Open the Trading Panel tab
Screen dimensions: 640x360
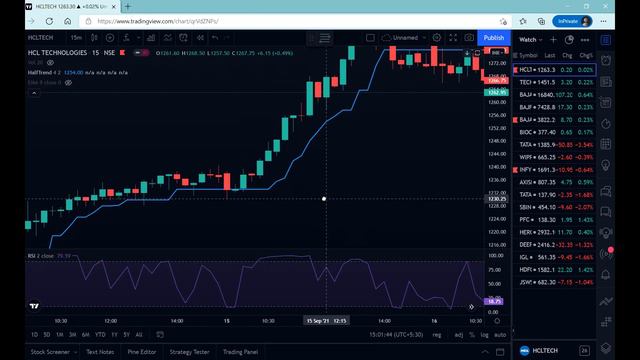[240, 352]
